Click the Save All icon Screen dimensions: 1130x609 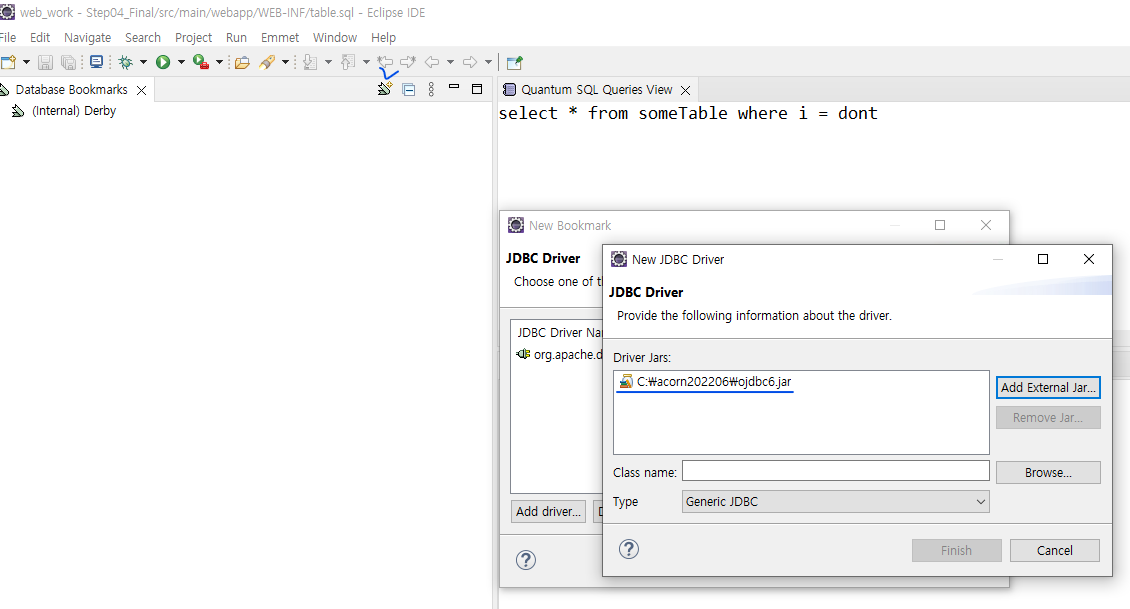(x=68, y=63)
